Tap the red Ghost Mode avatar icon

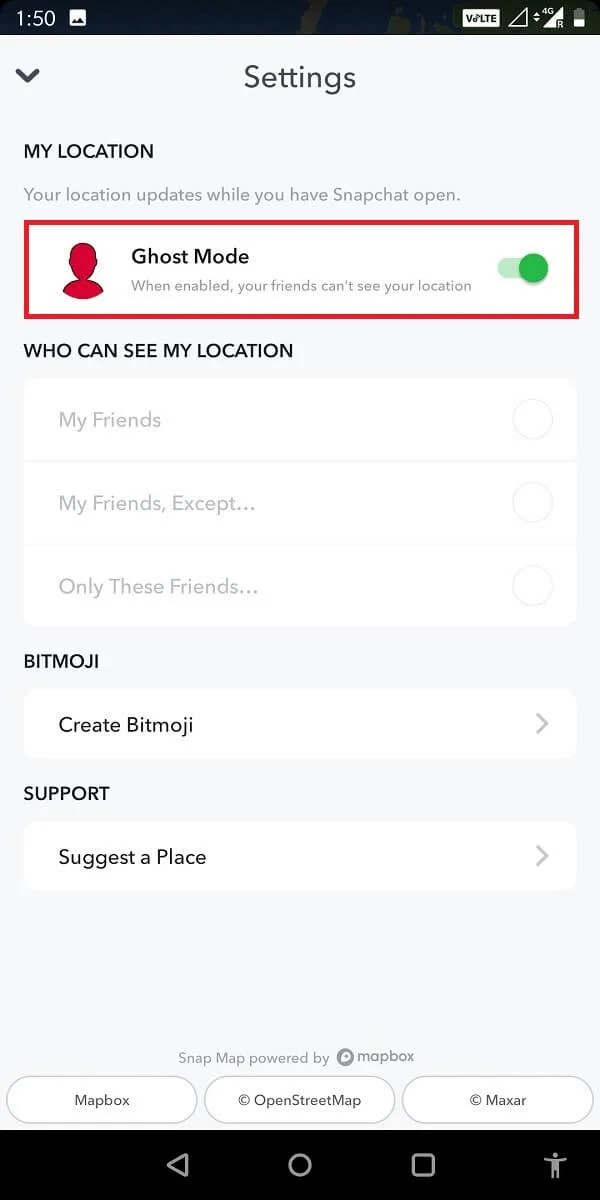click(84, 269)
